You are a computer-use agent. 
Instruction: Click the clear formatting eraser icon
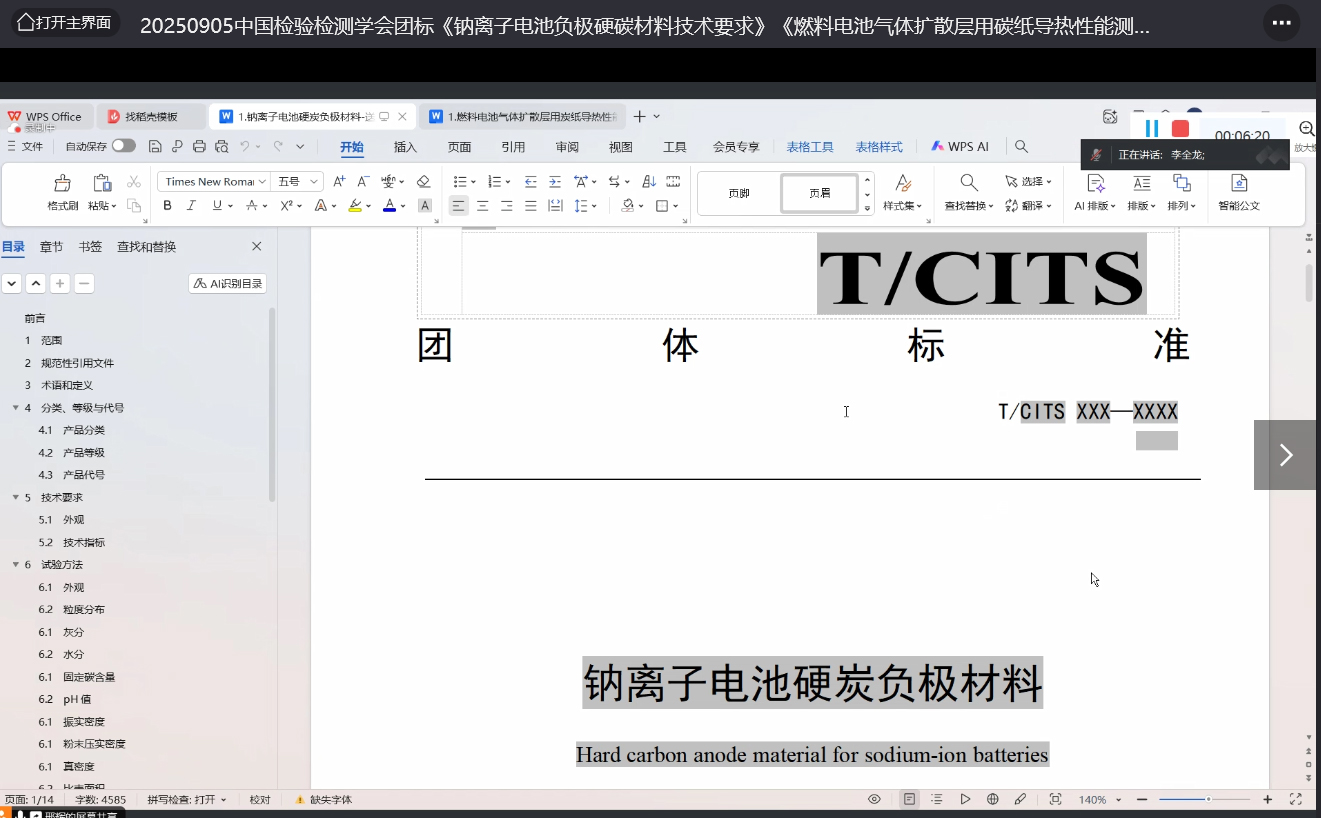click(423, 181)
